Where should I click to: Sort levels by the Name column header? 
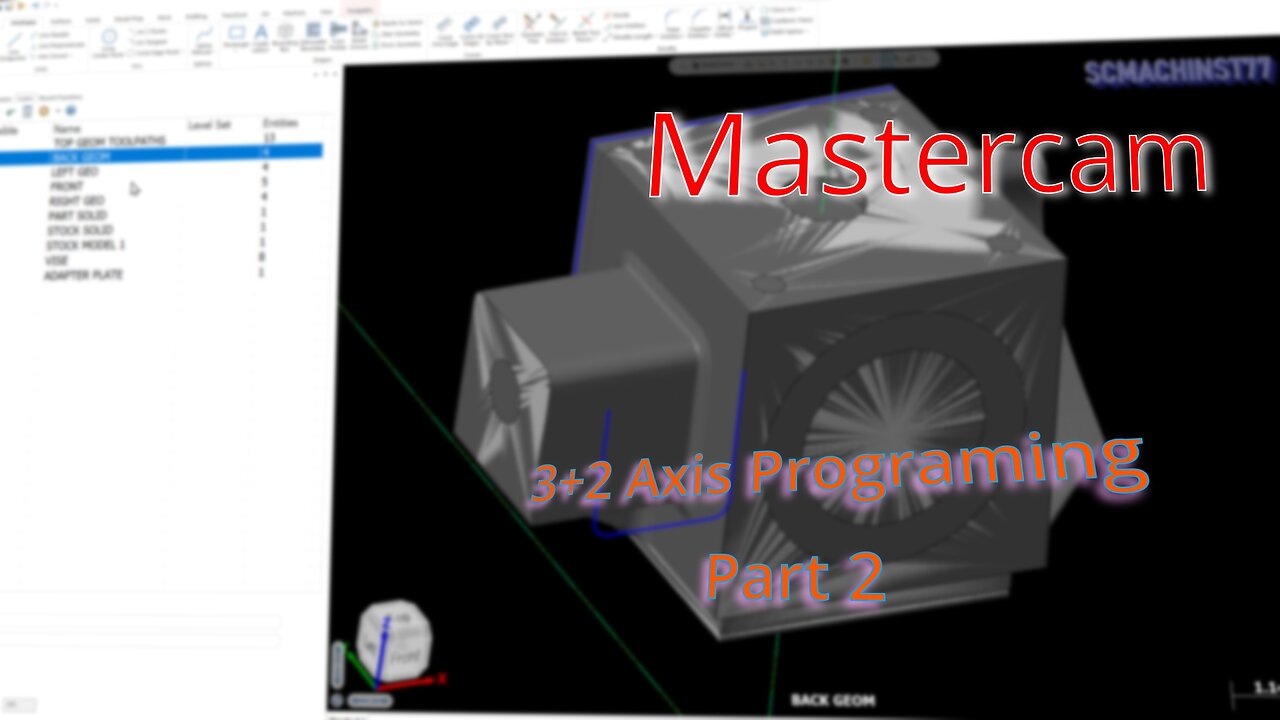pyautogui.click(x=67, y=128)
